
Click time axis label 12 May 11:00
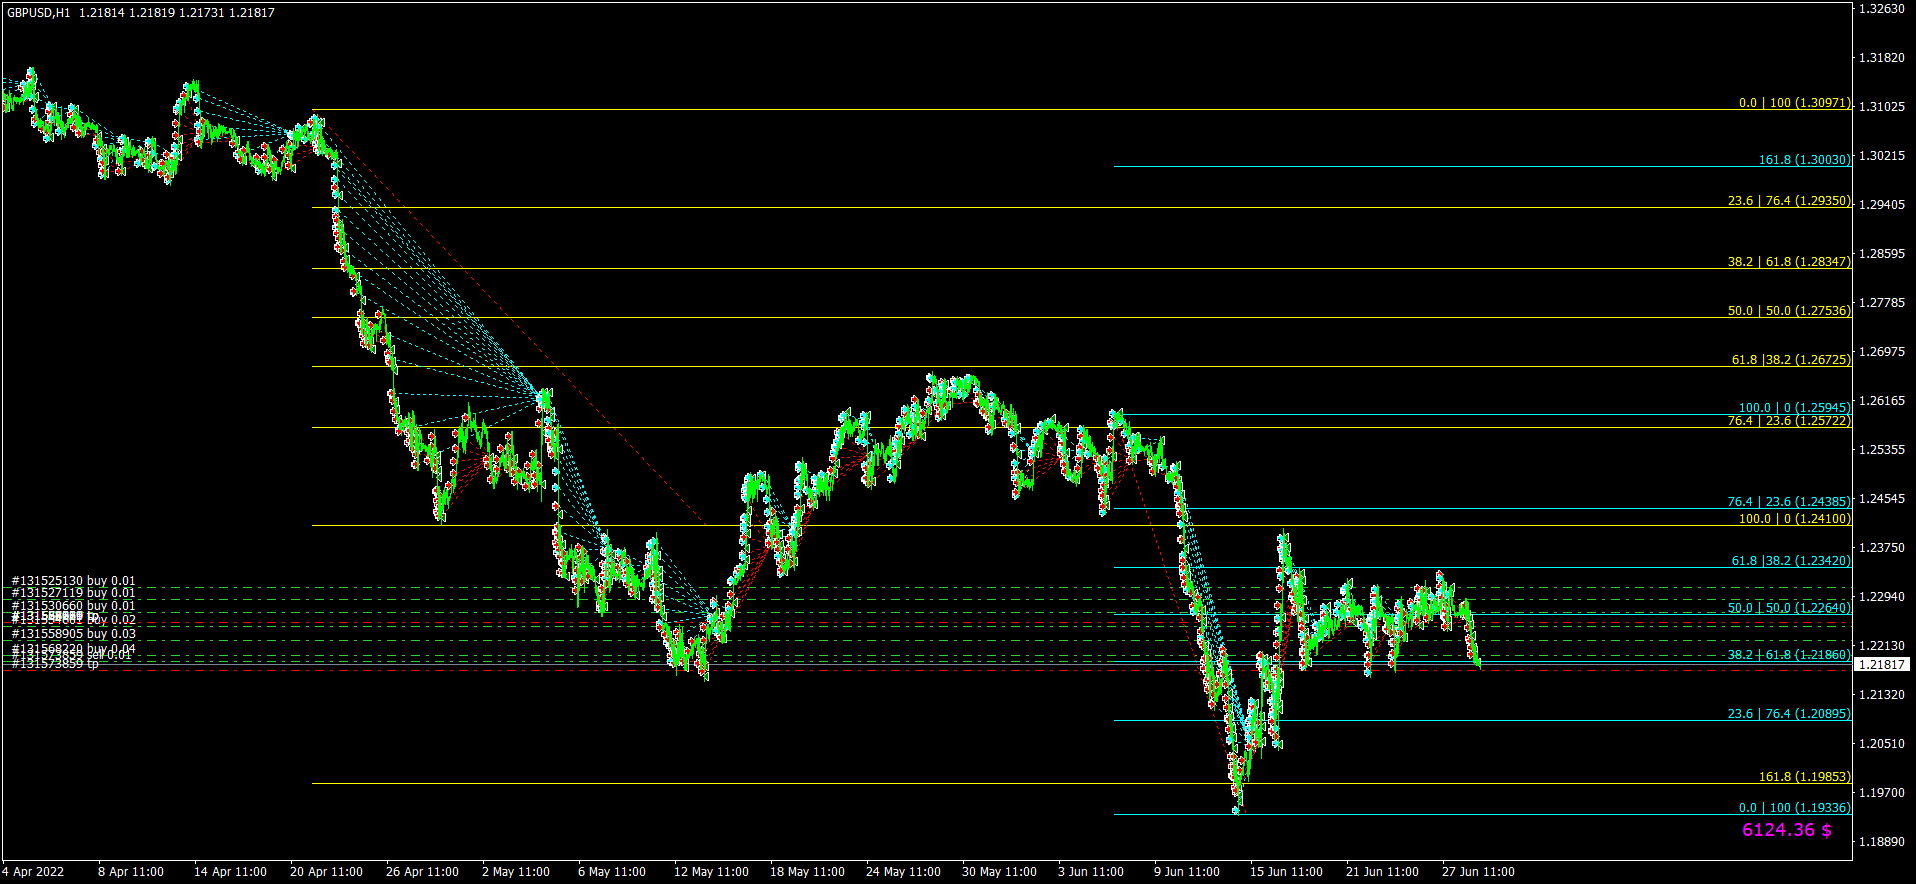[x=711, y=872]
